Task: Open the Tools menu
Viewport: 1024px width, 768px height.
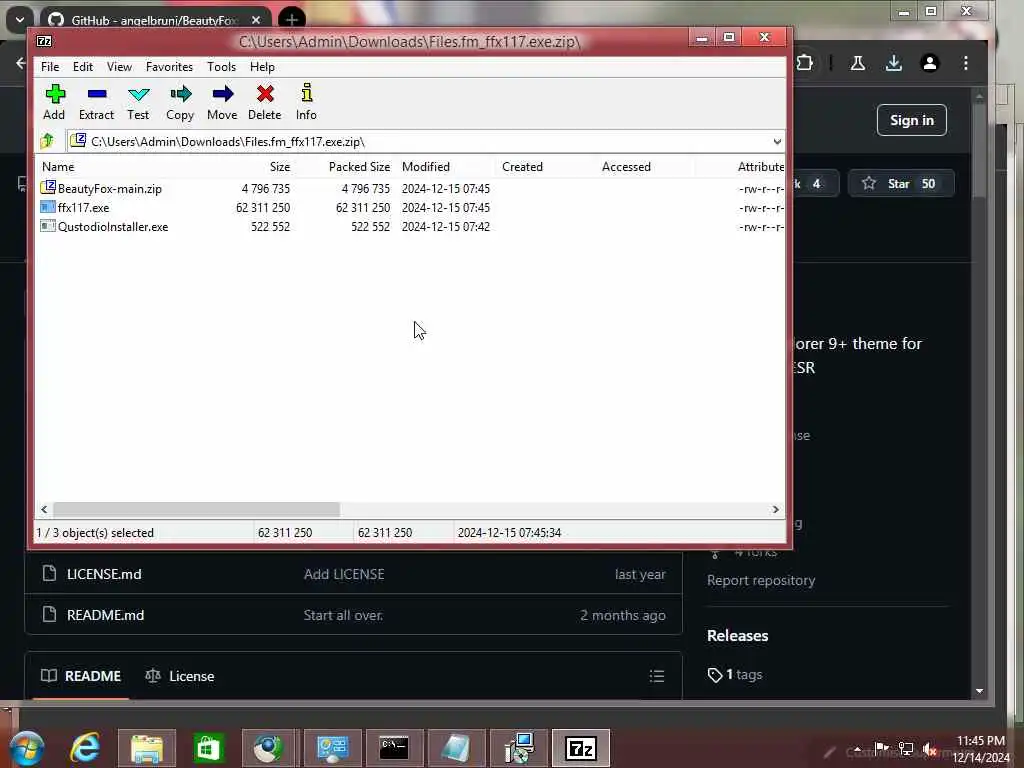Action: (x=221, y=67)
